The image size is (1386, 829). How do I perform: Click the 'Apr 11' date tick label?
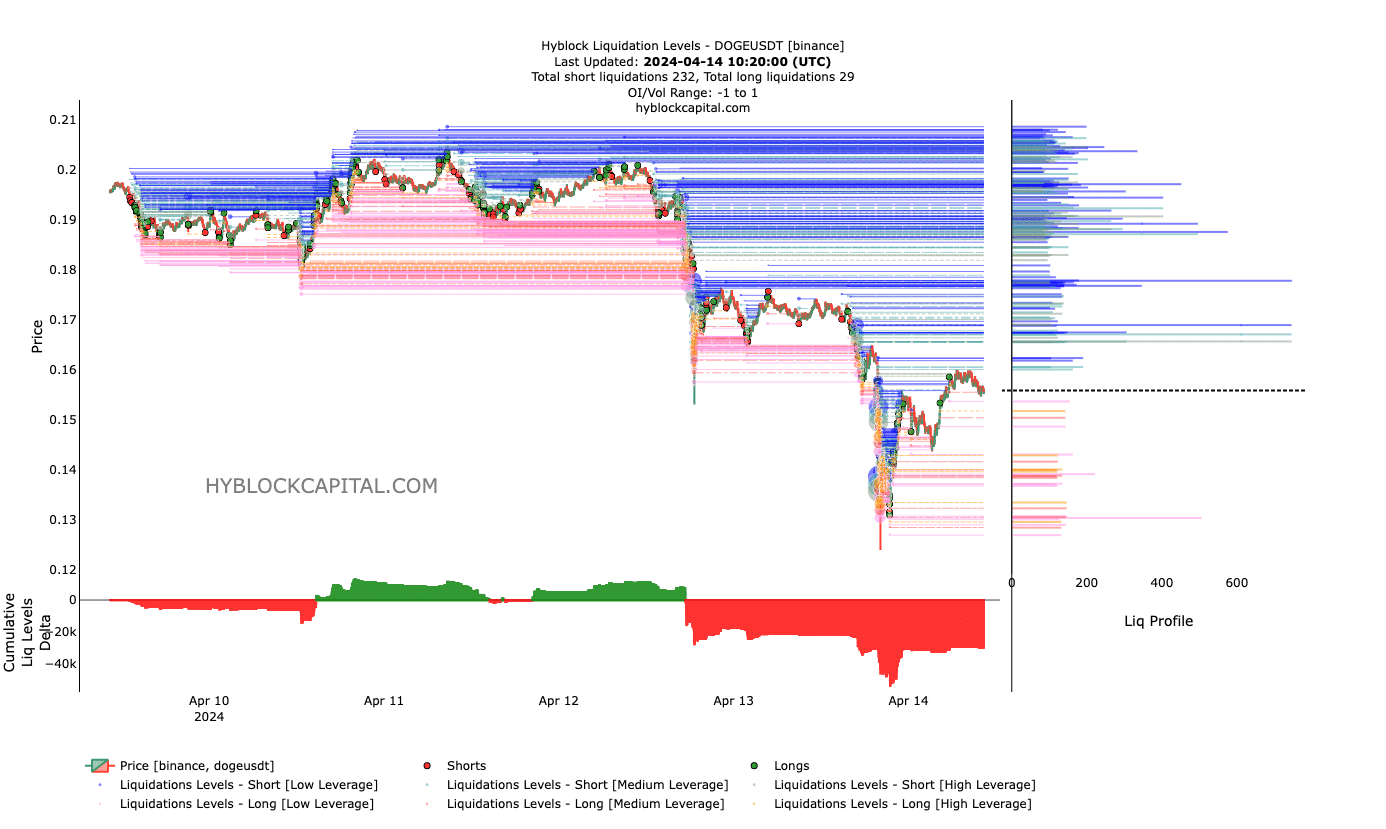point(384,701)
